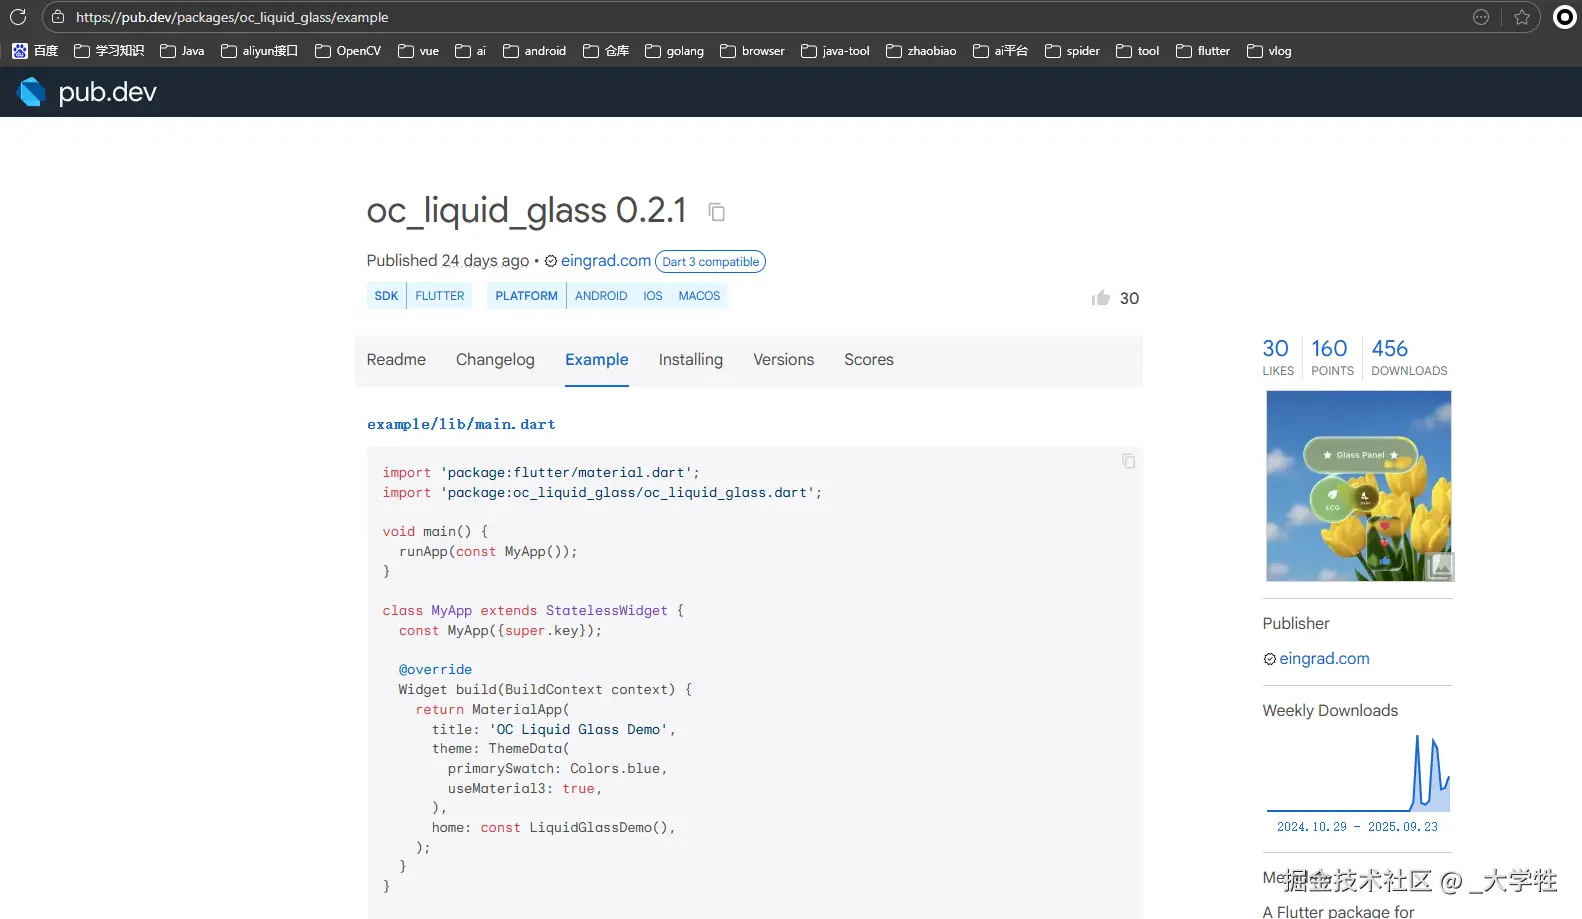Click the 456 DOWNLOADS score
Image resolution: width=1582 pixels, height=919 pixels.
click(x=1409, y=357)
